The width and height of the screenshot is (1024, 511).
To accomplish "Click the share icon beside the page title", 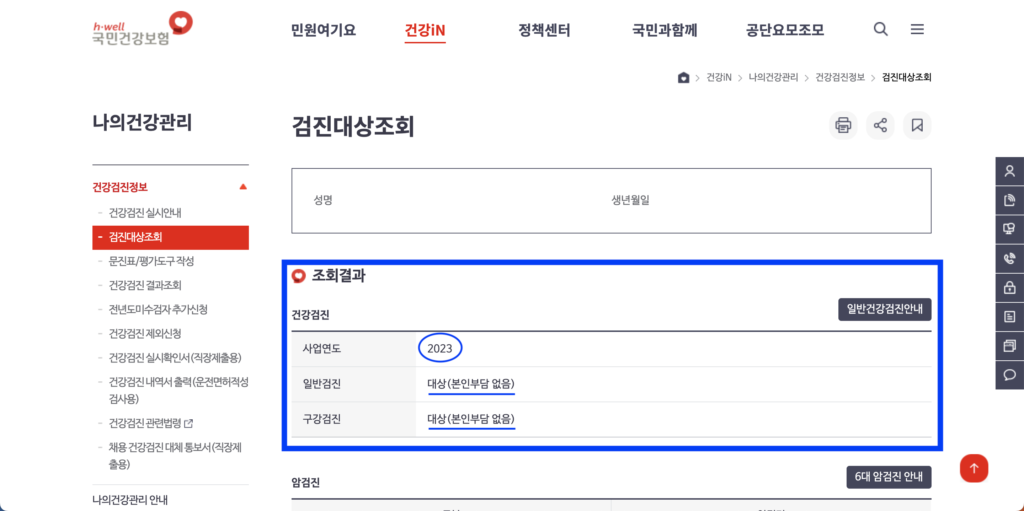I will [x=880, y=125].
